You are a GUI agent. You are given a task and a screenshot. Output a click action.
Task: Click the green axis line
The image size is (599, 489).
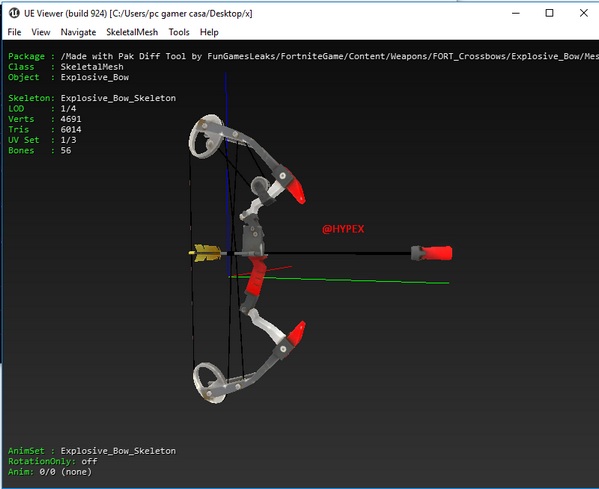click(x=340, y=280)
